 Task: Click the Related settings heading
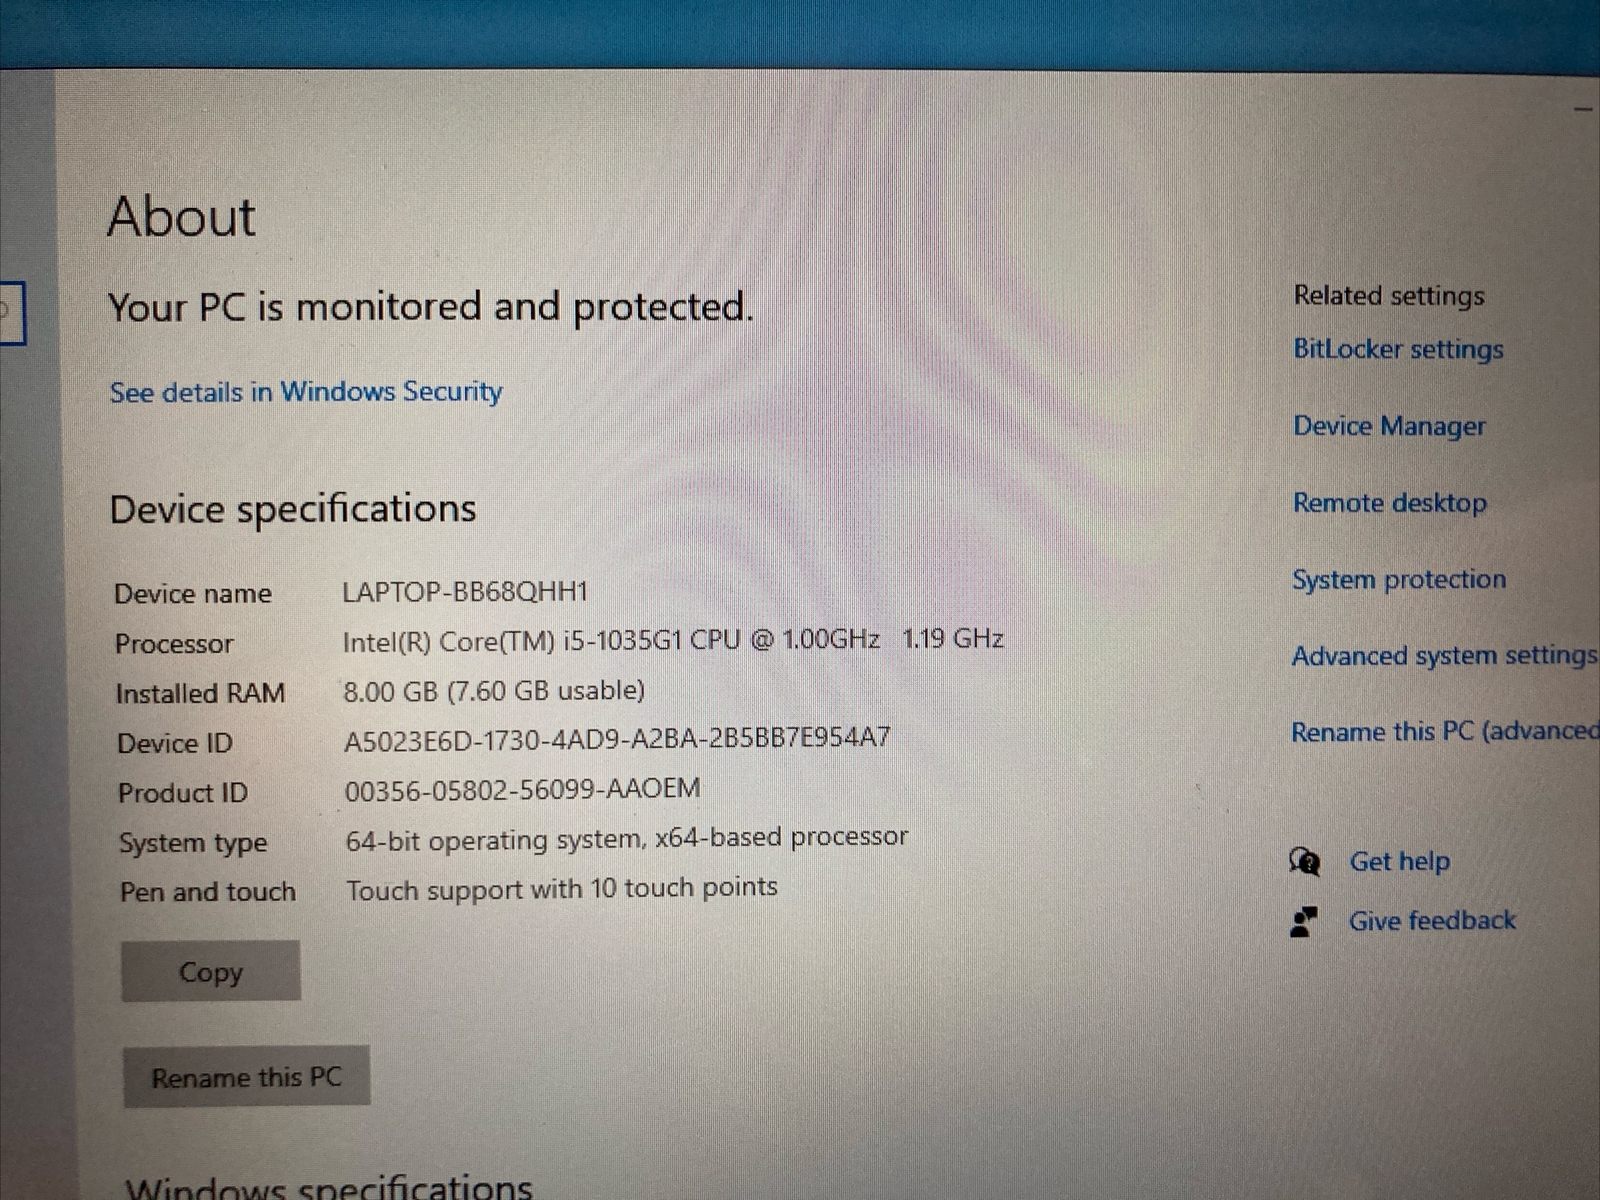coord(1389,296)
